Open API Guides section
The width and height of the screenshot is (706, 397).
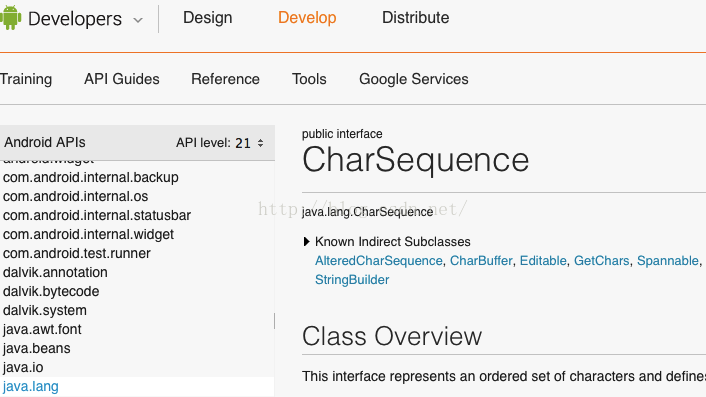tap(122, 79)
